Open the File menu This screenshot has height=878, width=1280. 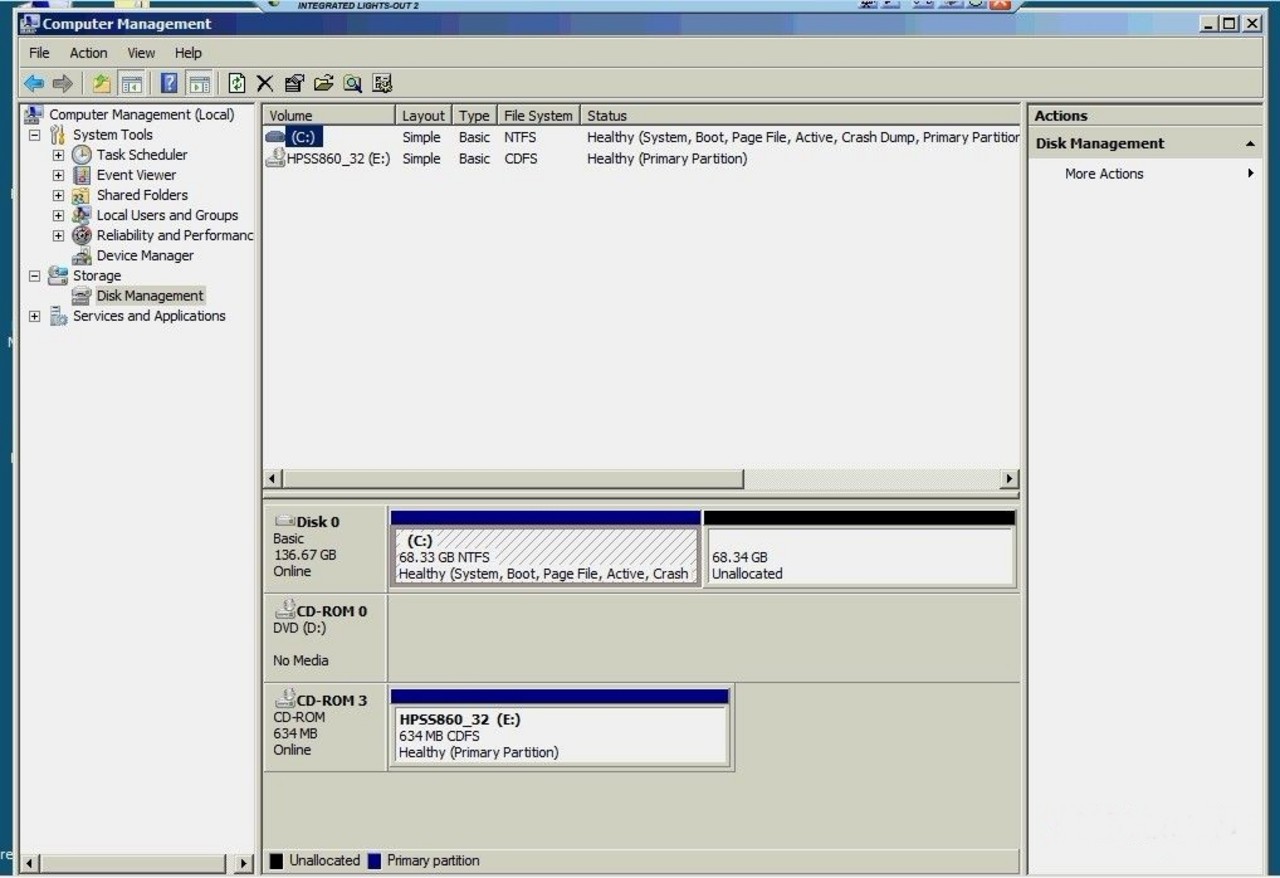(x=39, y=53)
